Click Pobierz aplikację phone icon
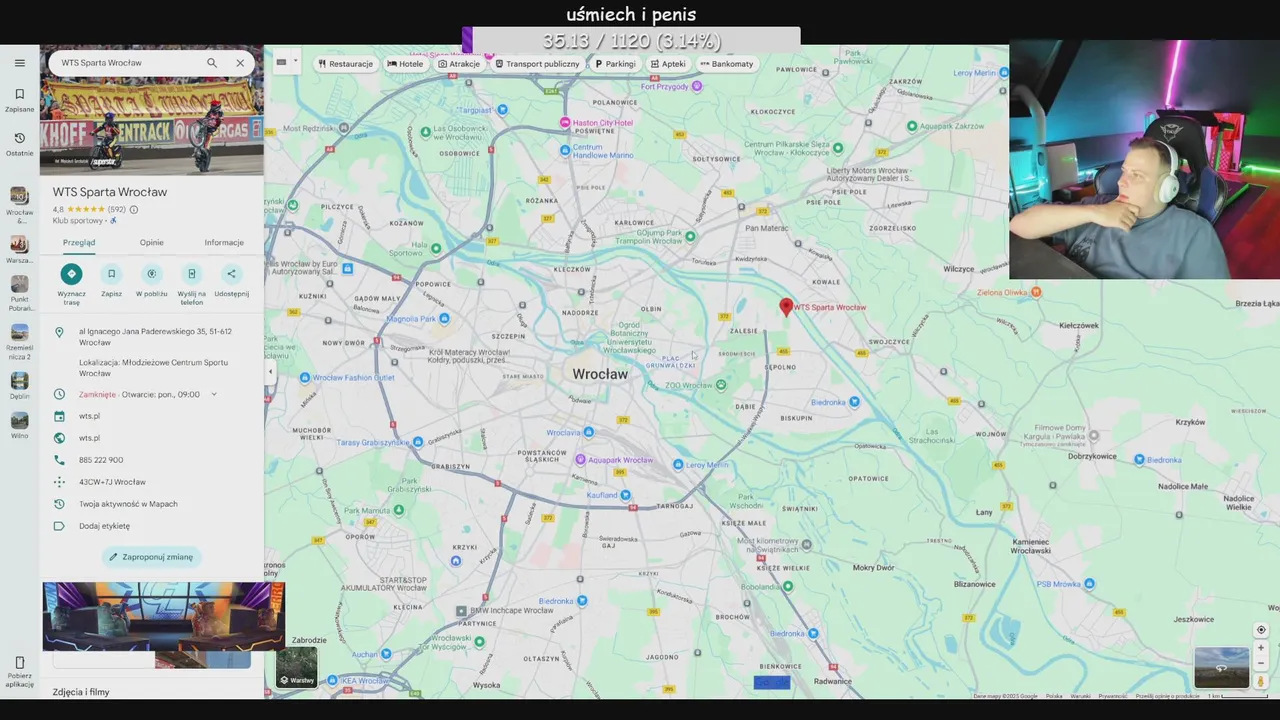Image resolution: width=1280 pixels, height=720 pixels. [19, 662]
